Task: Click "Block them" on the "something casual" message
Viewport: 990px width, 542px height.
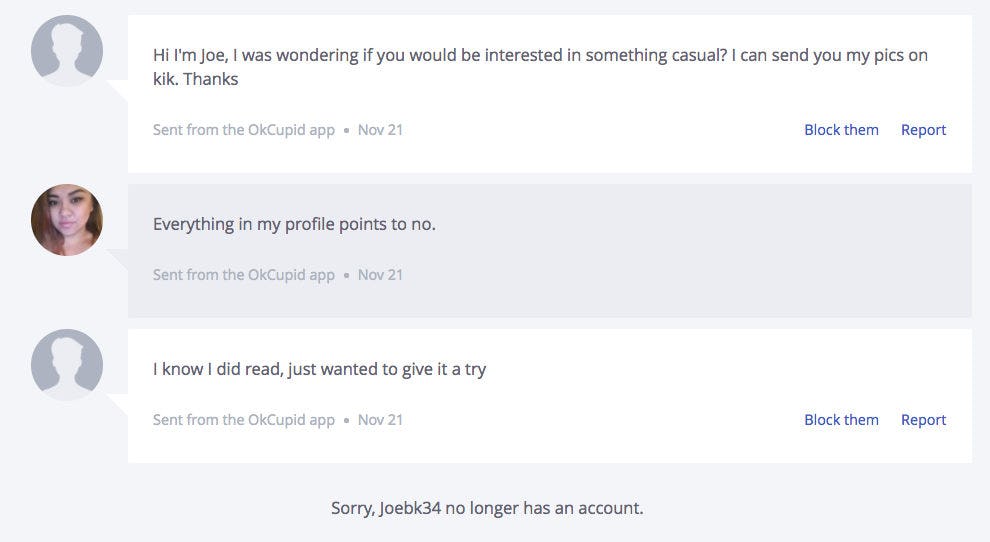Action: point(841,130)
